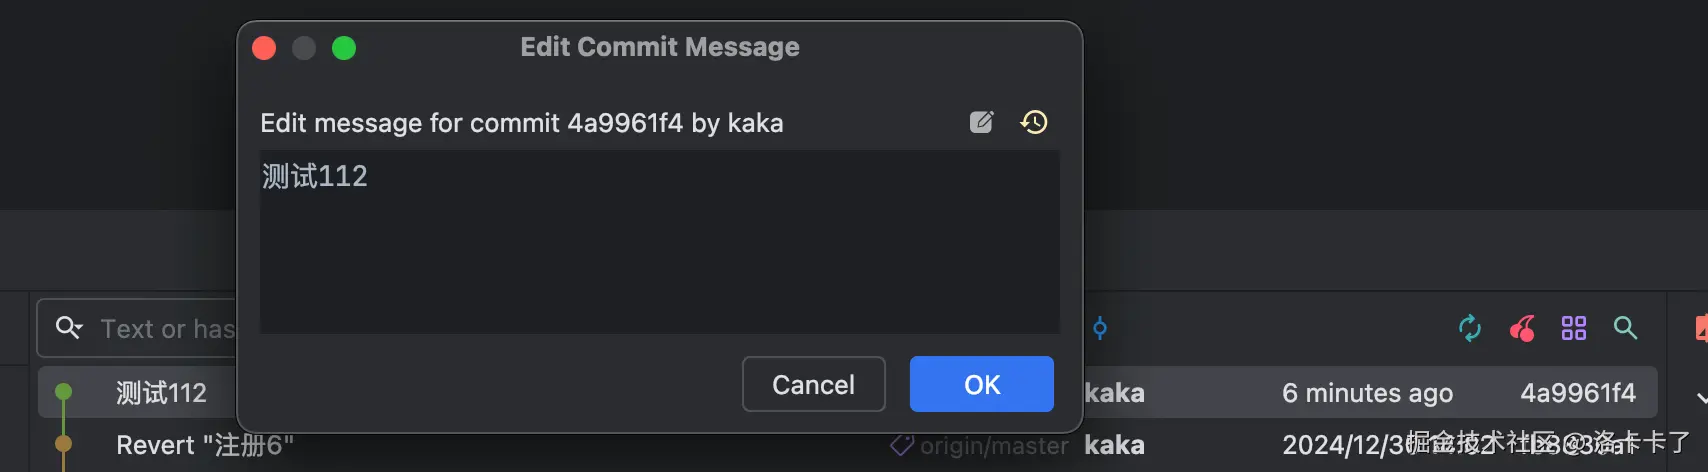1708x472 pixels.
Task: Click the cherry-pick icon
Action: 1522,328
